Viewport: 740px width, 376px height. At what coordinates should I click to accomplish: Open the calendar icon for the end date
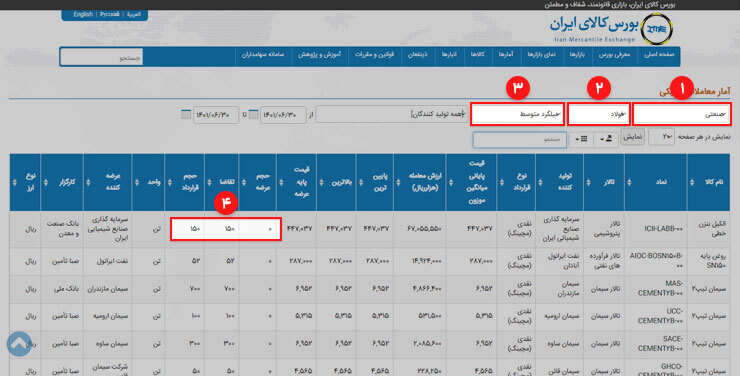pos(186,114)
